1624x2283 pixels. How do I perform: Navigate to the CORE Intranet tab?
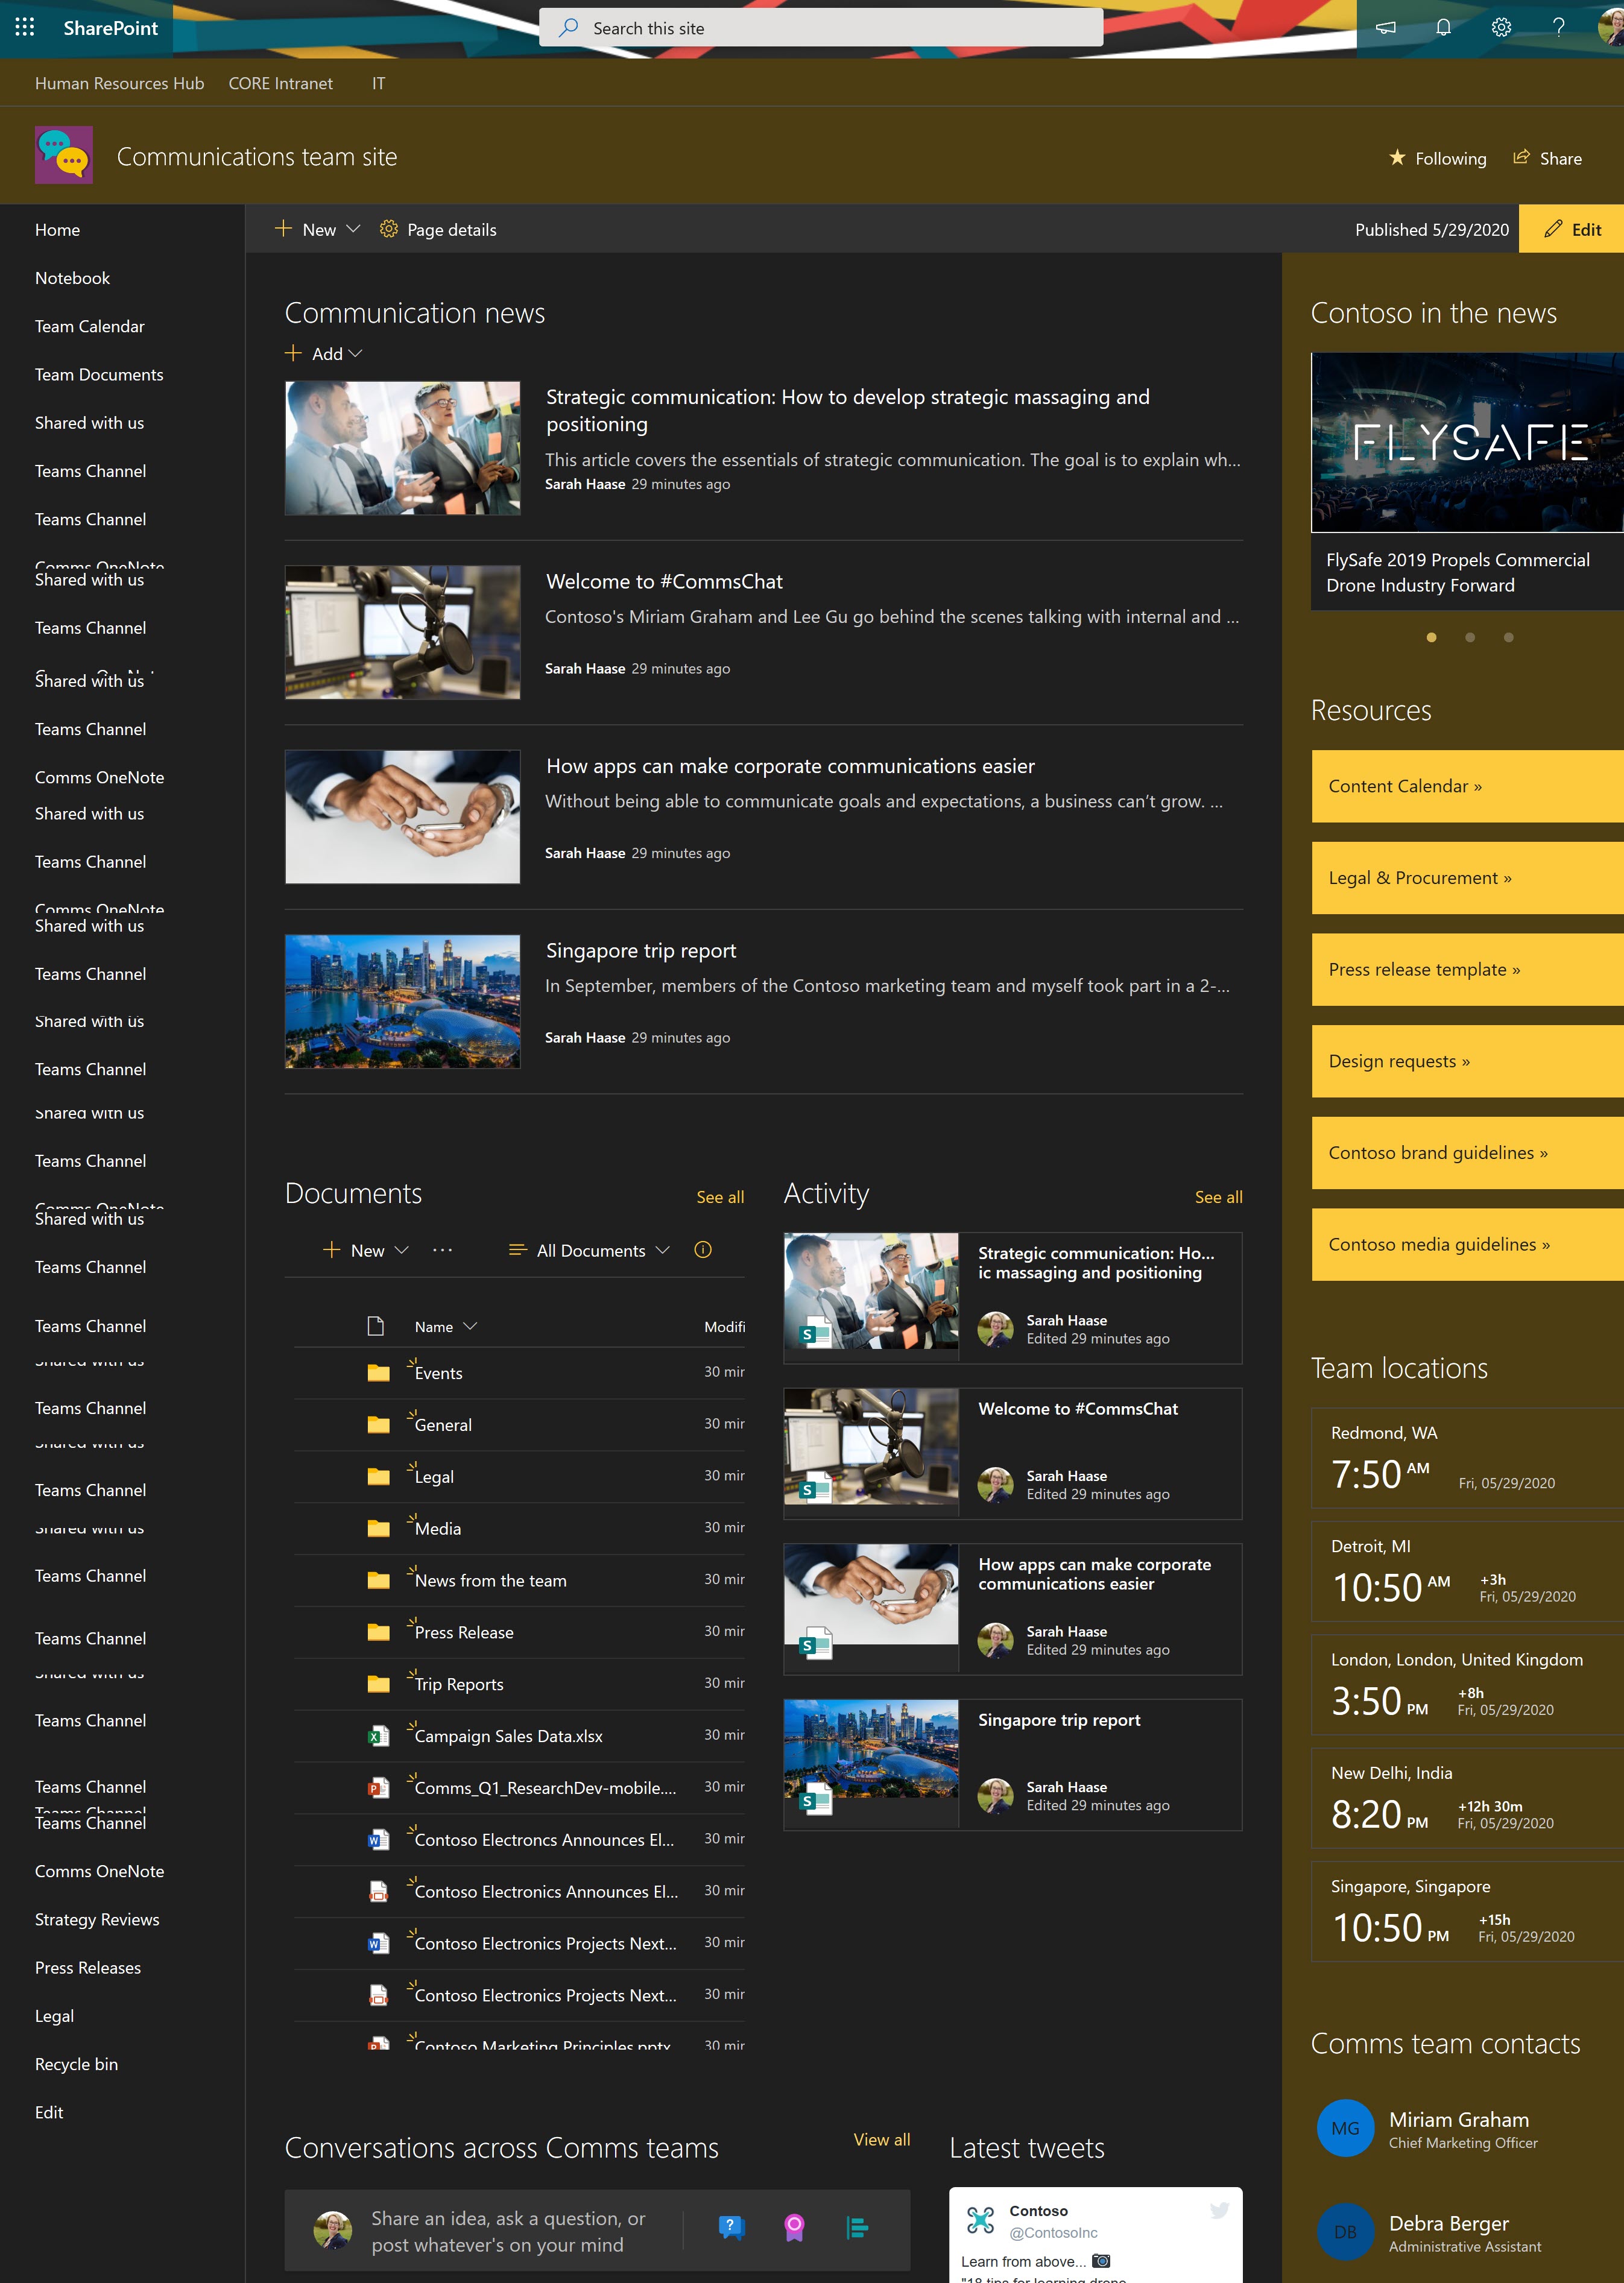(280, 83)
